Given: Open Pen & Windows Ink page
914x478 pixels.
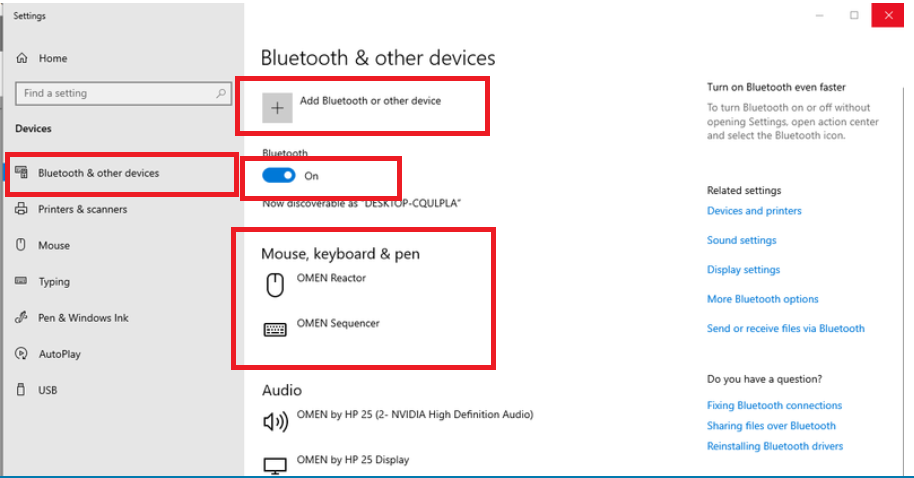Looking at the screenshot, I should point(83,318).
